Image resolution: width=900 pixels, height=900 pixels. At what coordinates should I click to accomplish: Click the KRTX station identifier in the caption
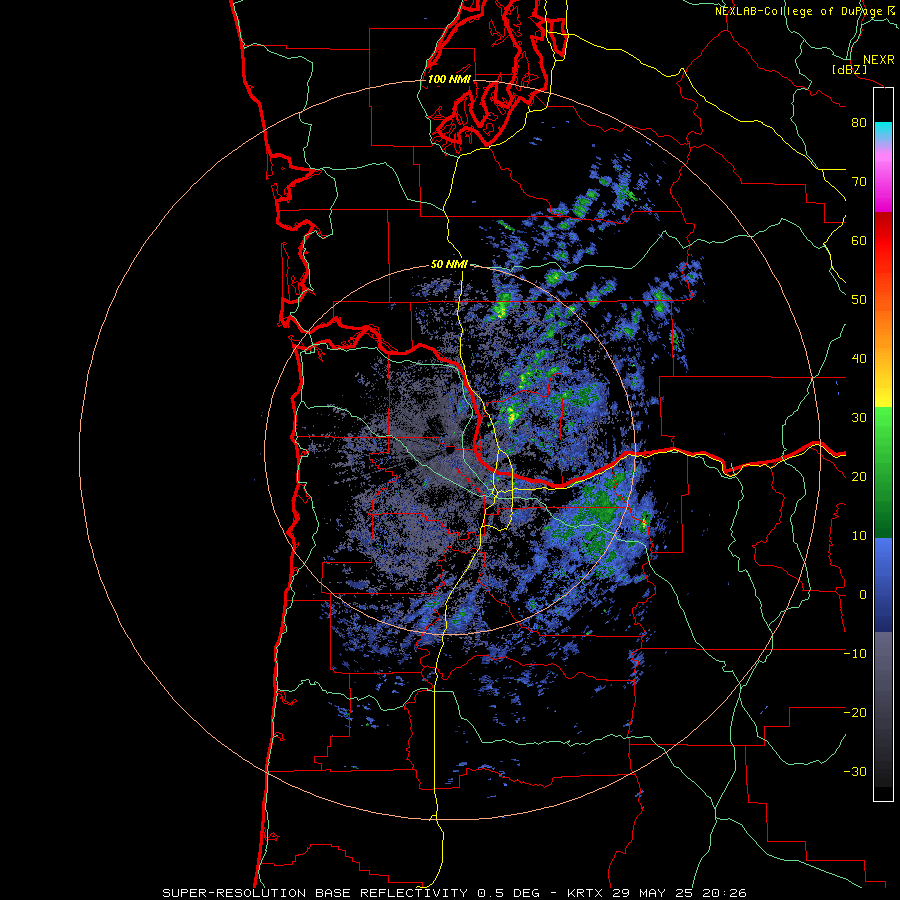(x=586, y=893)
